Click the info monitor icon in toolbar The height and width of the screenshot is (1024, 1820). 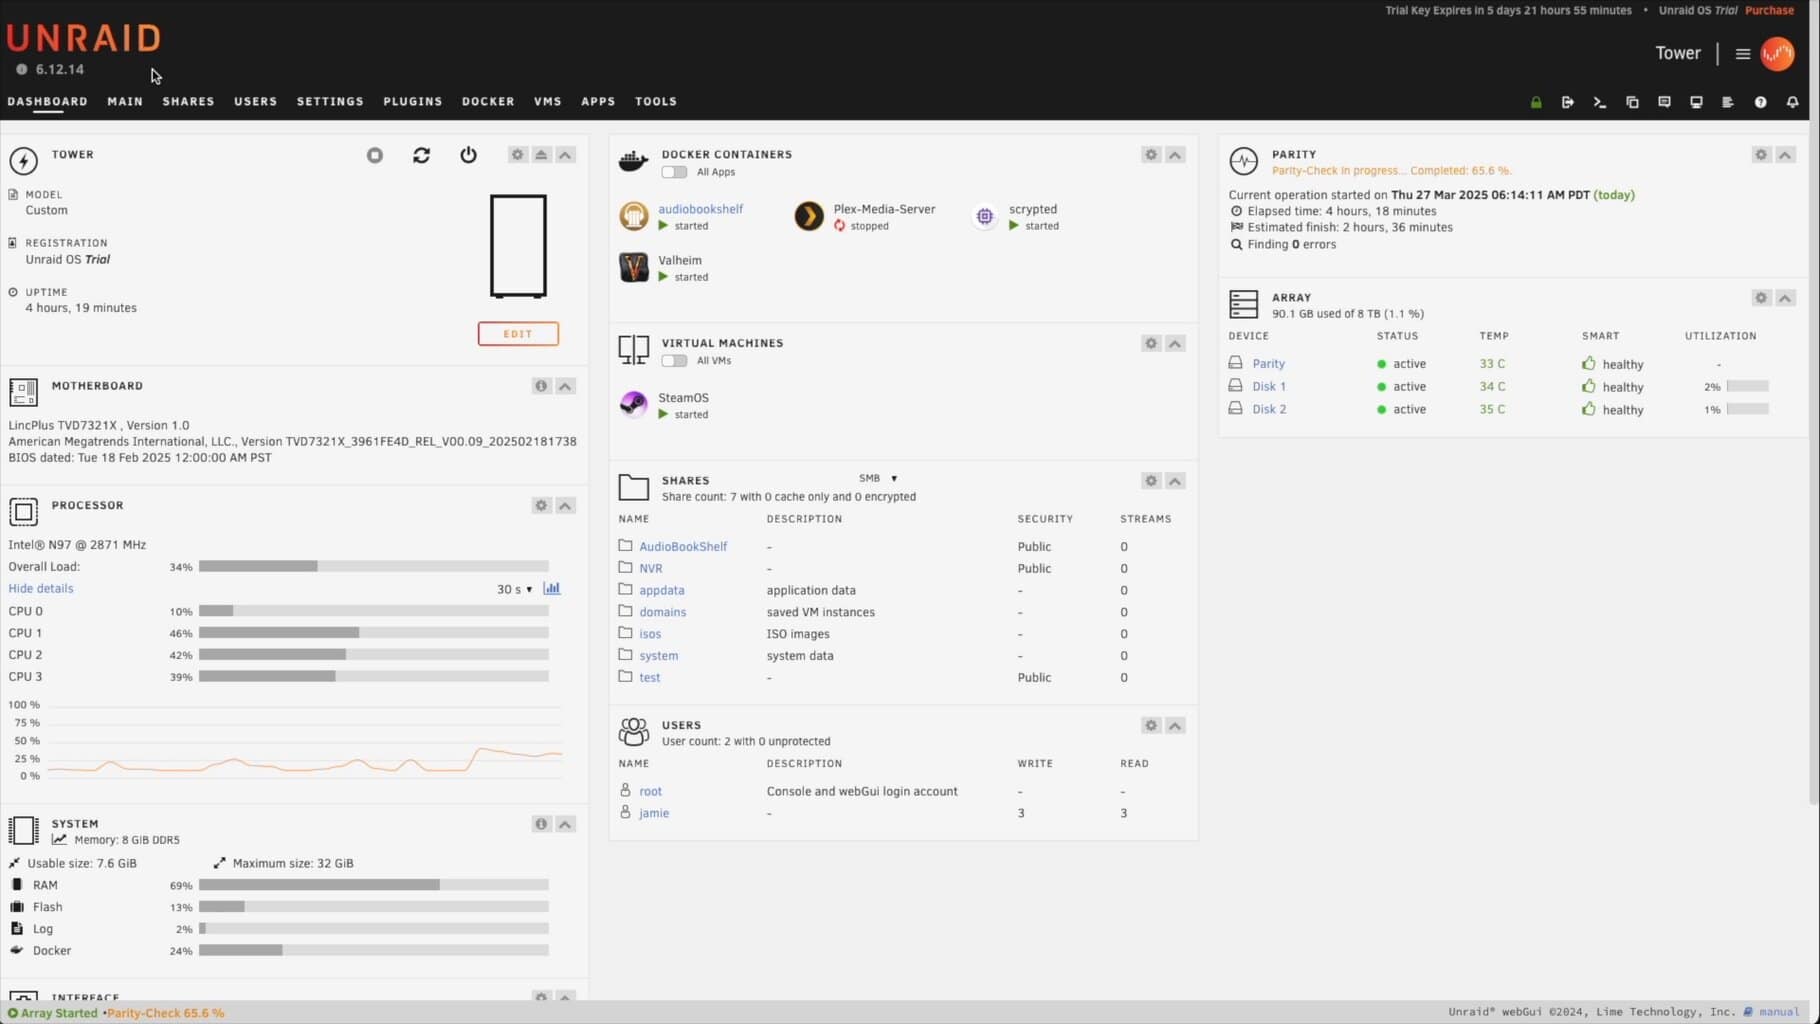[x=1696, y=102]
